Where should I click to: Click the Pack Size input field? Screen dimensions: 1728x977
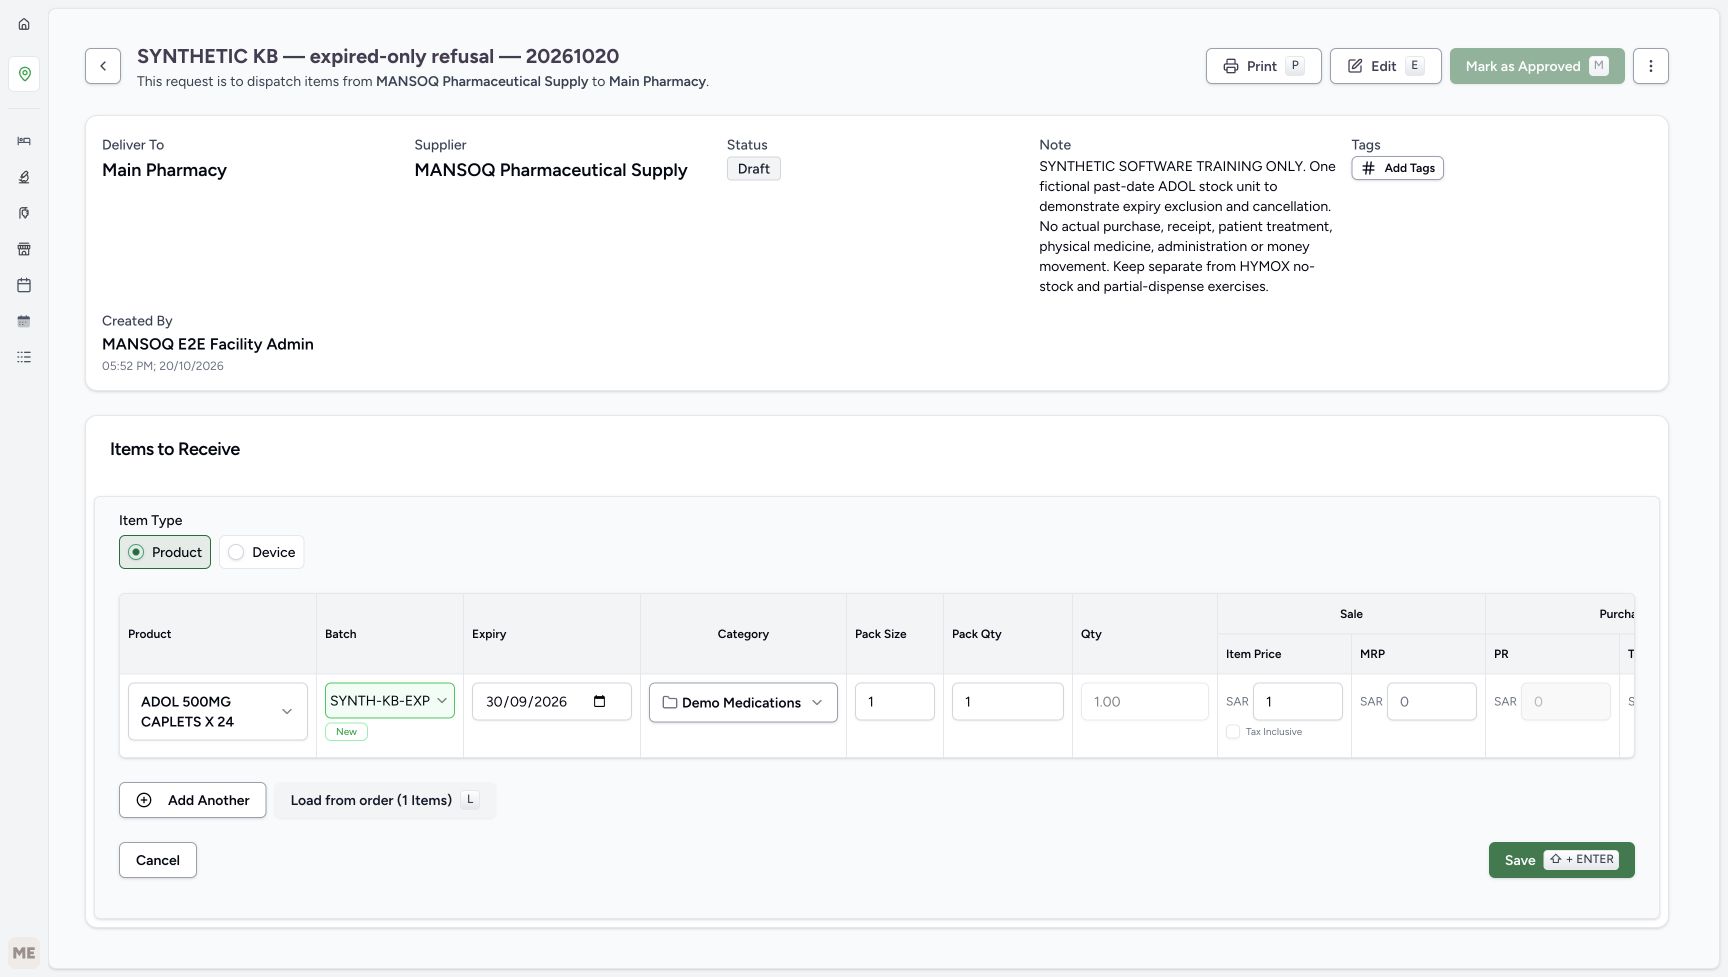pos(895,702)
